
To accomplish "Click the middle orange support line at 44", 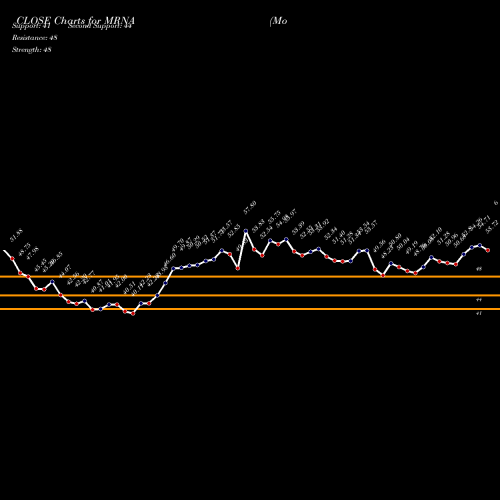I will (x=250, y=295).
